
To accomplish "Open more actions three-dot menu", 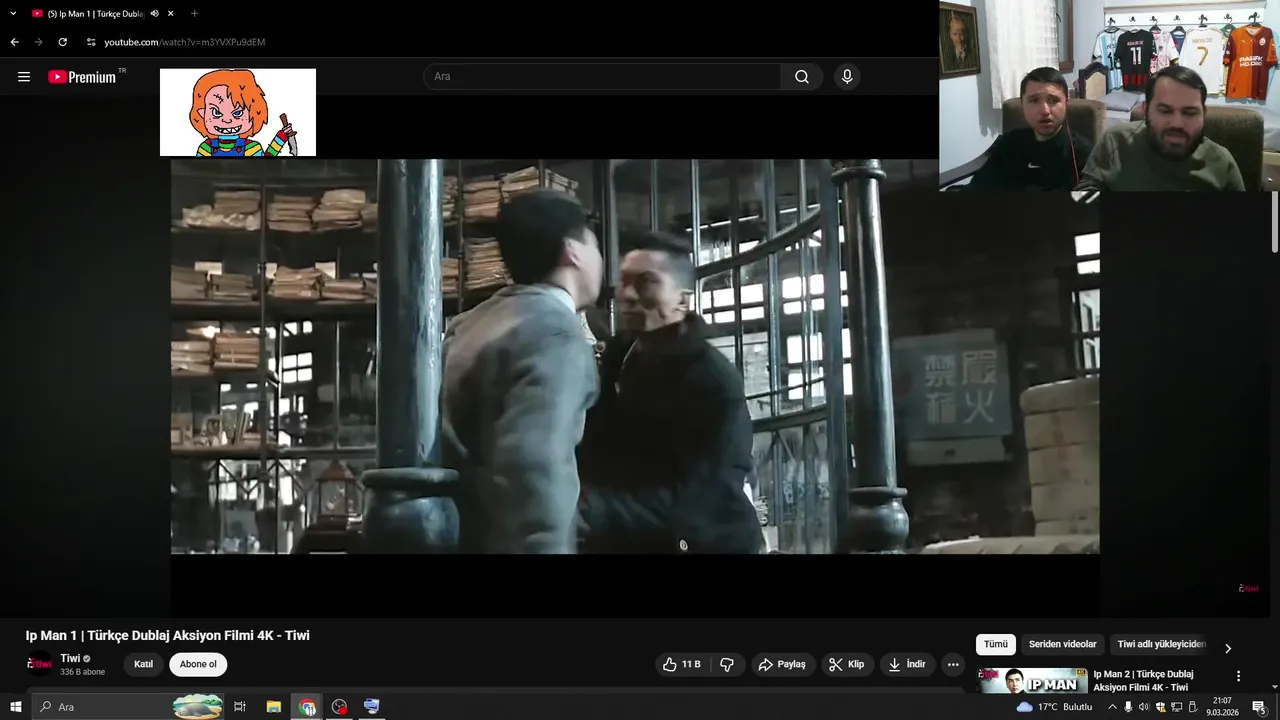I will coord(953,664).
